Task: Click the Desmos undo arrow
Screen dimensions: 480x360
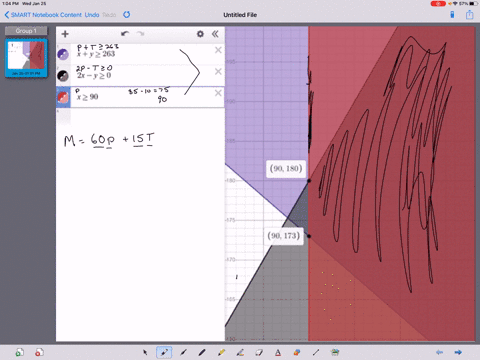Action: pyautogui.click(x=125, y=34)
